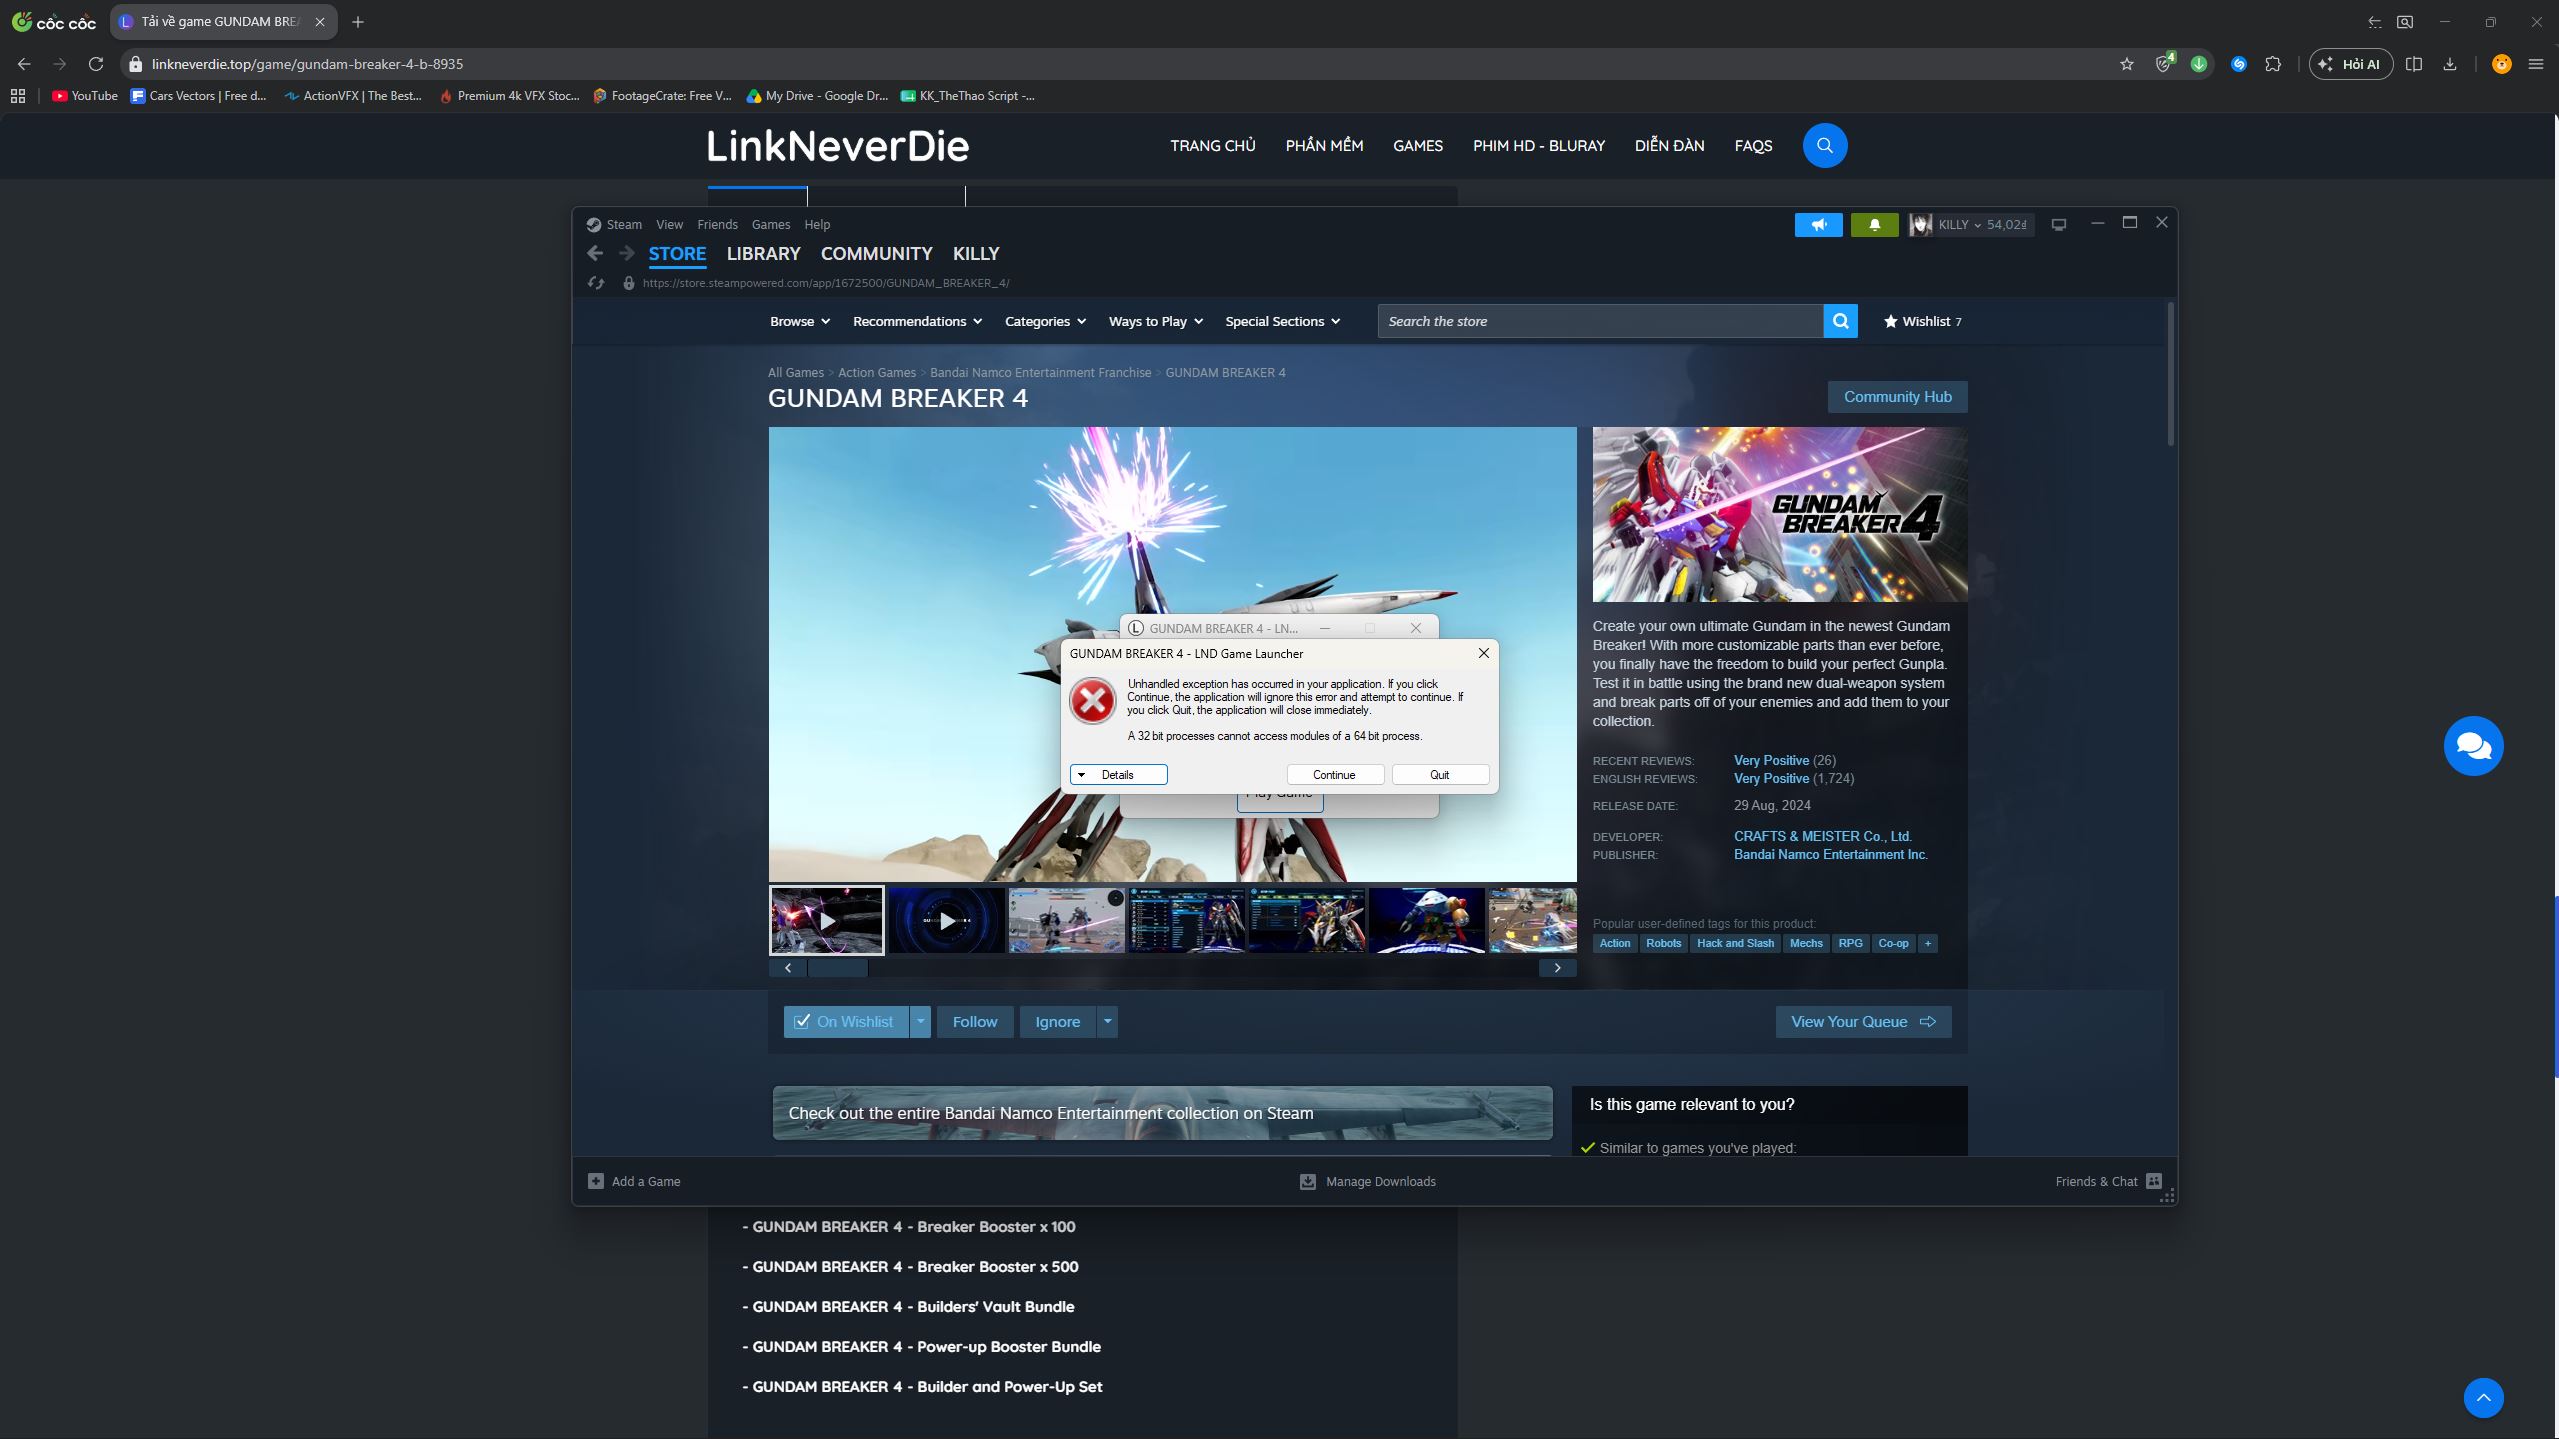Image resolution: width=2559 pixels, height=1439 pixels.
Task: Click the Follow button
Action: pos(974,1021)
